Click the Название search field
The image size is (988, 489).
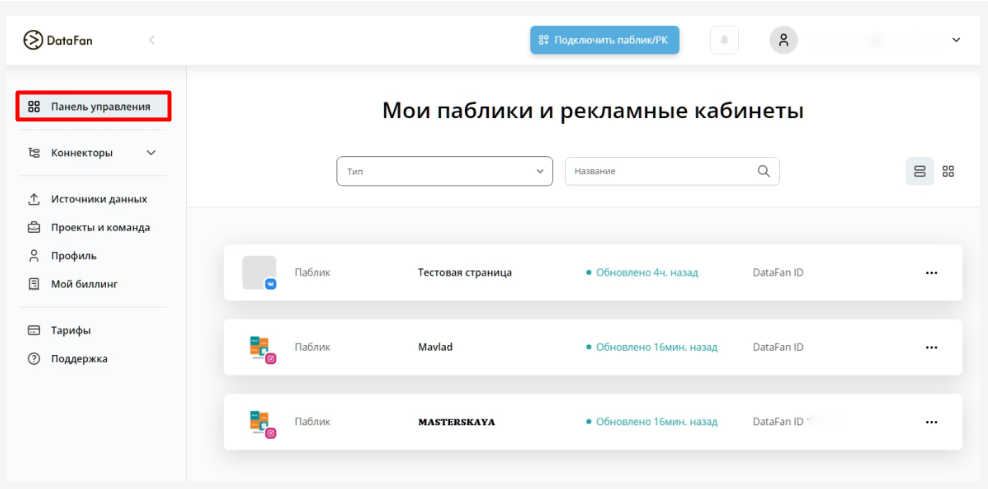pos(660,171)
